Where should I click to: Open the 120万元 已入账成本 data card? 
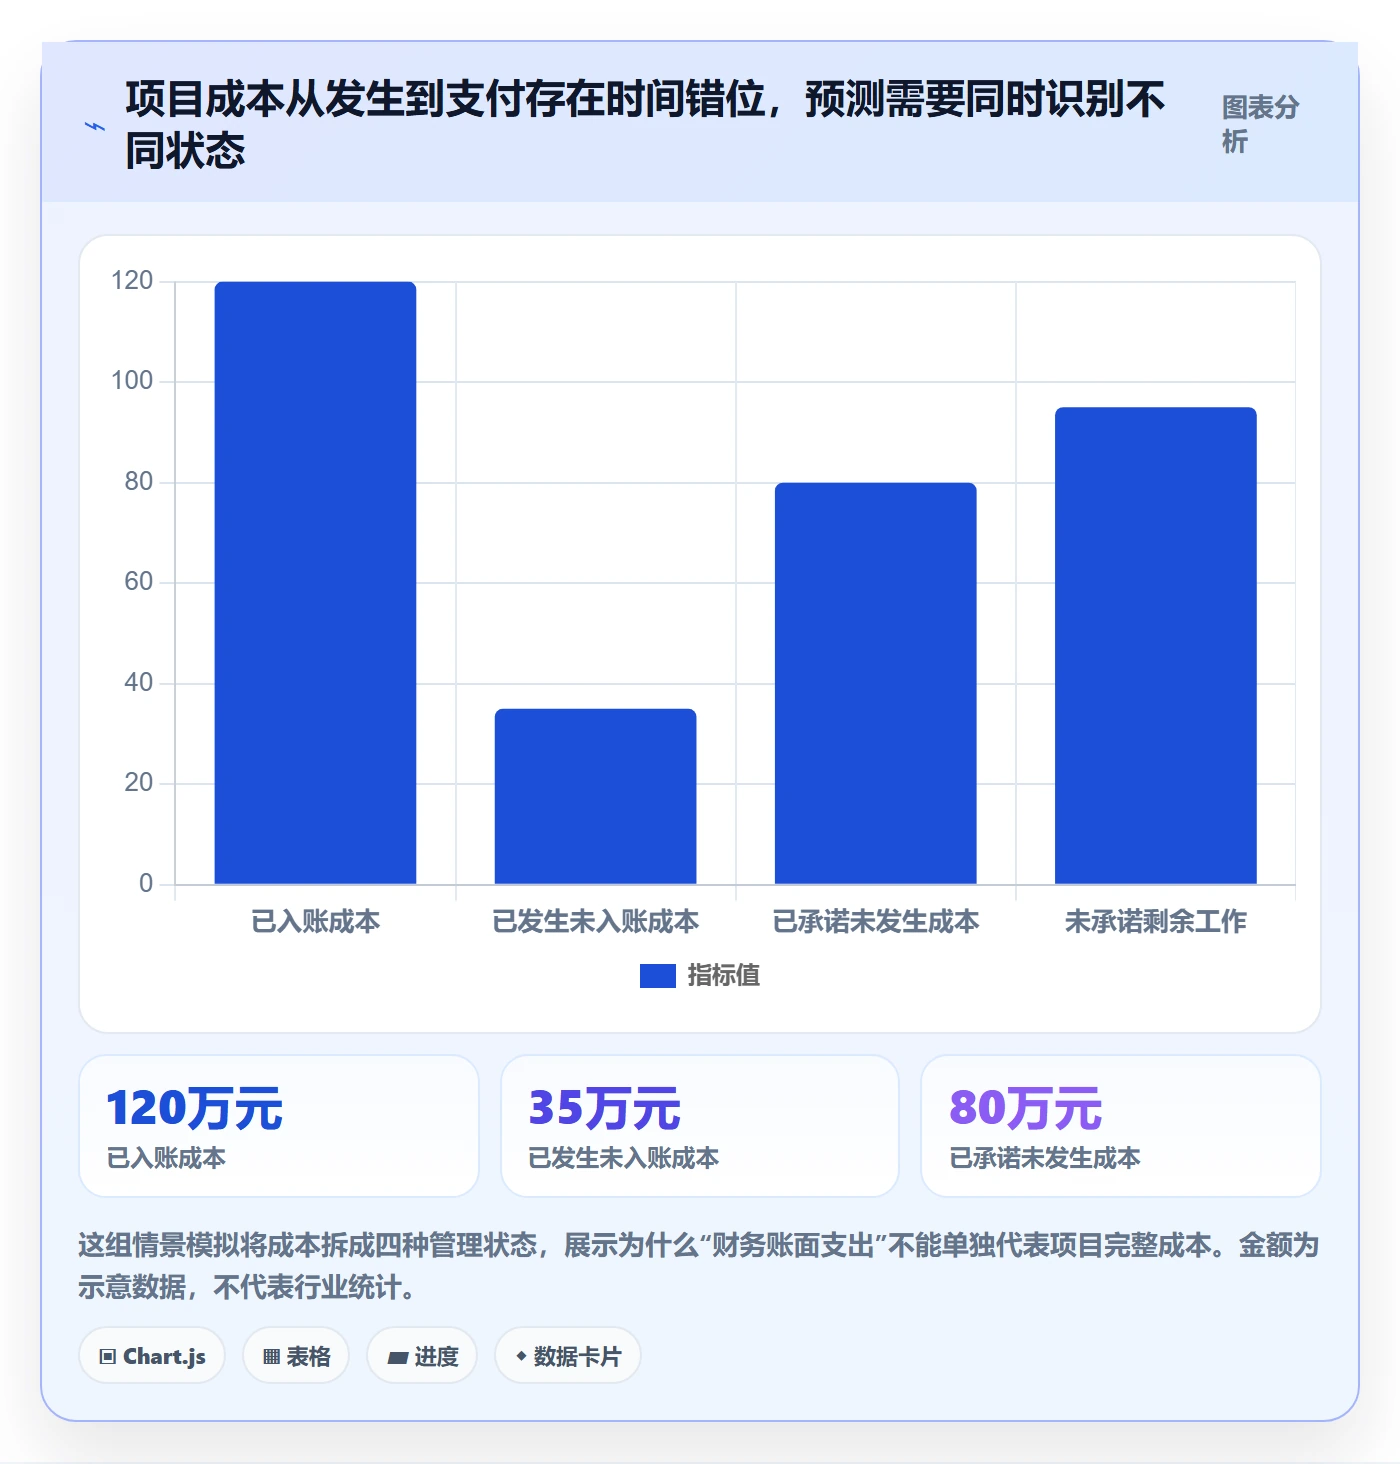pyautogui.click(x=279, y=1126)
